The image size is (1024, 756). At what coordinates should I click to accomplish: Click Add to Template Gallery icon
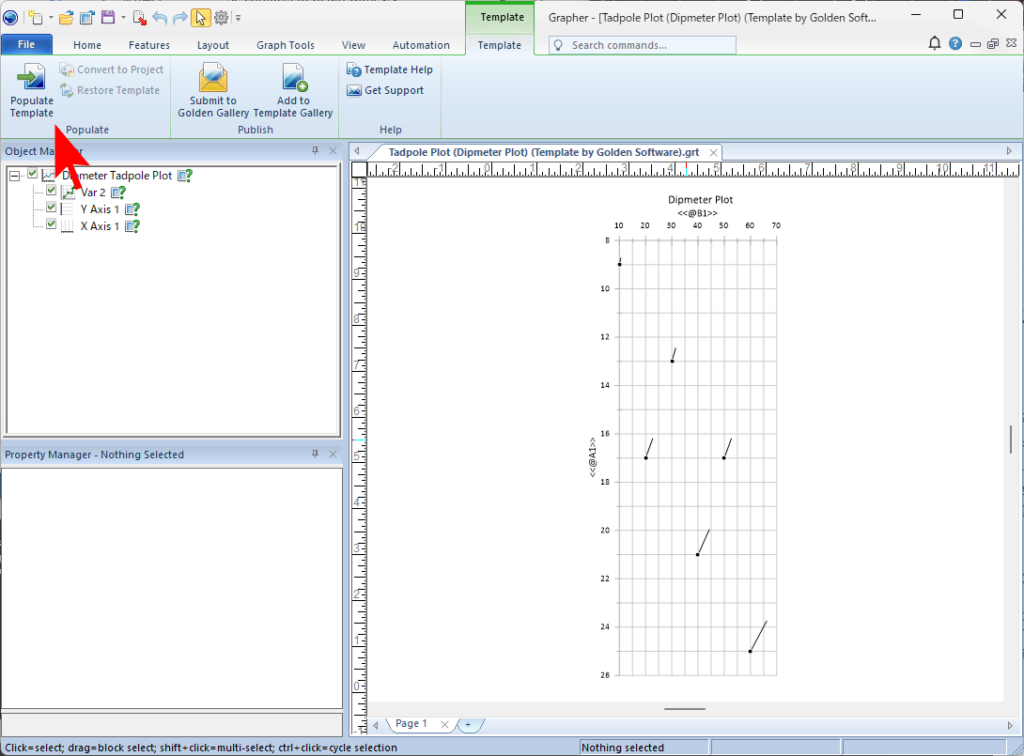point(293,78)
